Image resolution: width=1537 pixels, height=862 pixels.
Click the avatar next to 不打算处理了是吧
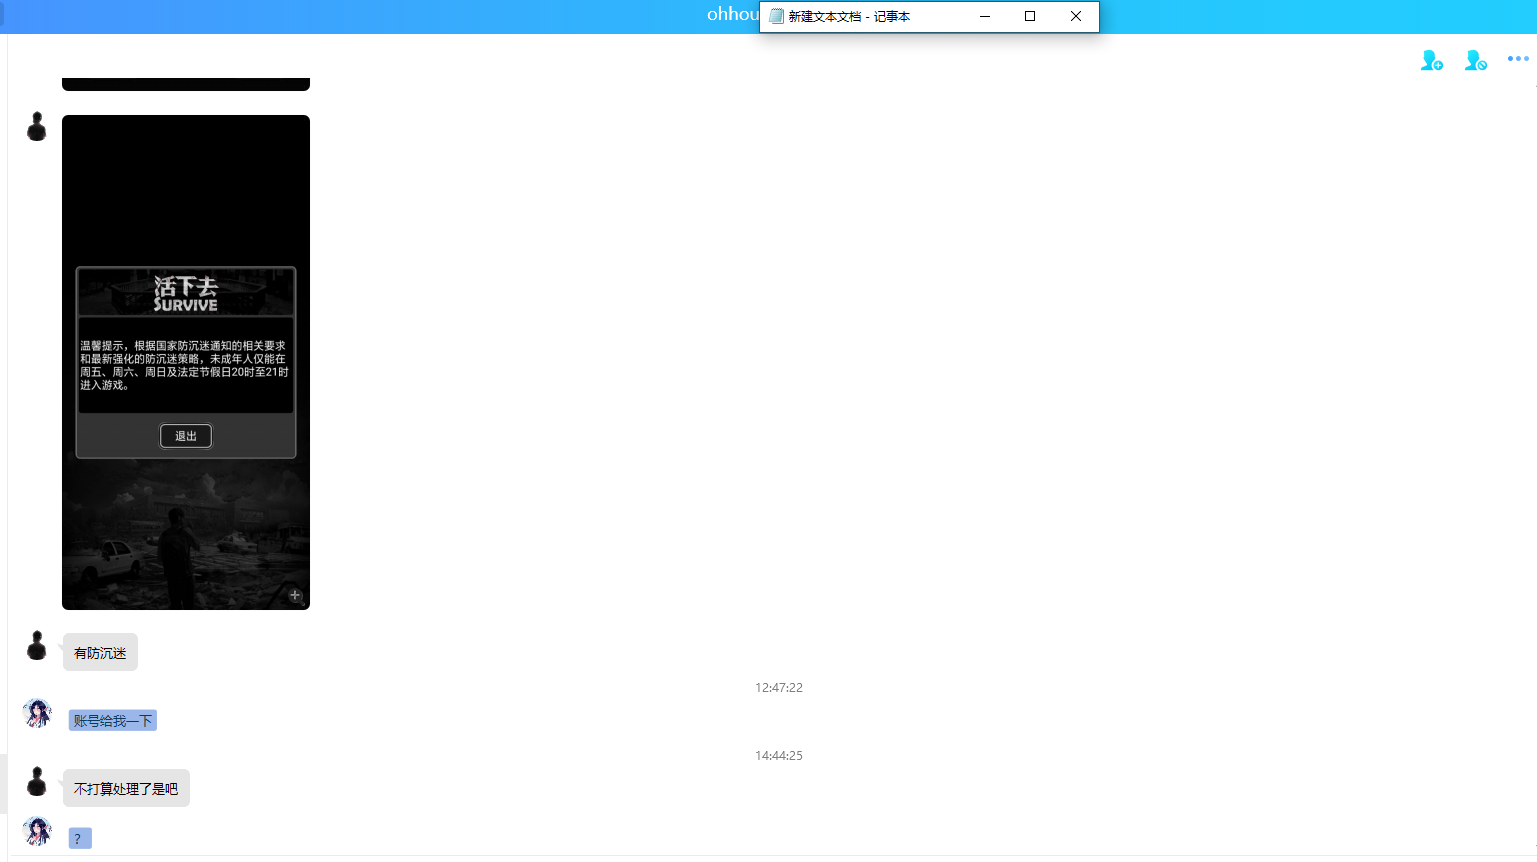(37, 782)
